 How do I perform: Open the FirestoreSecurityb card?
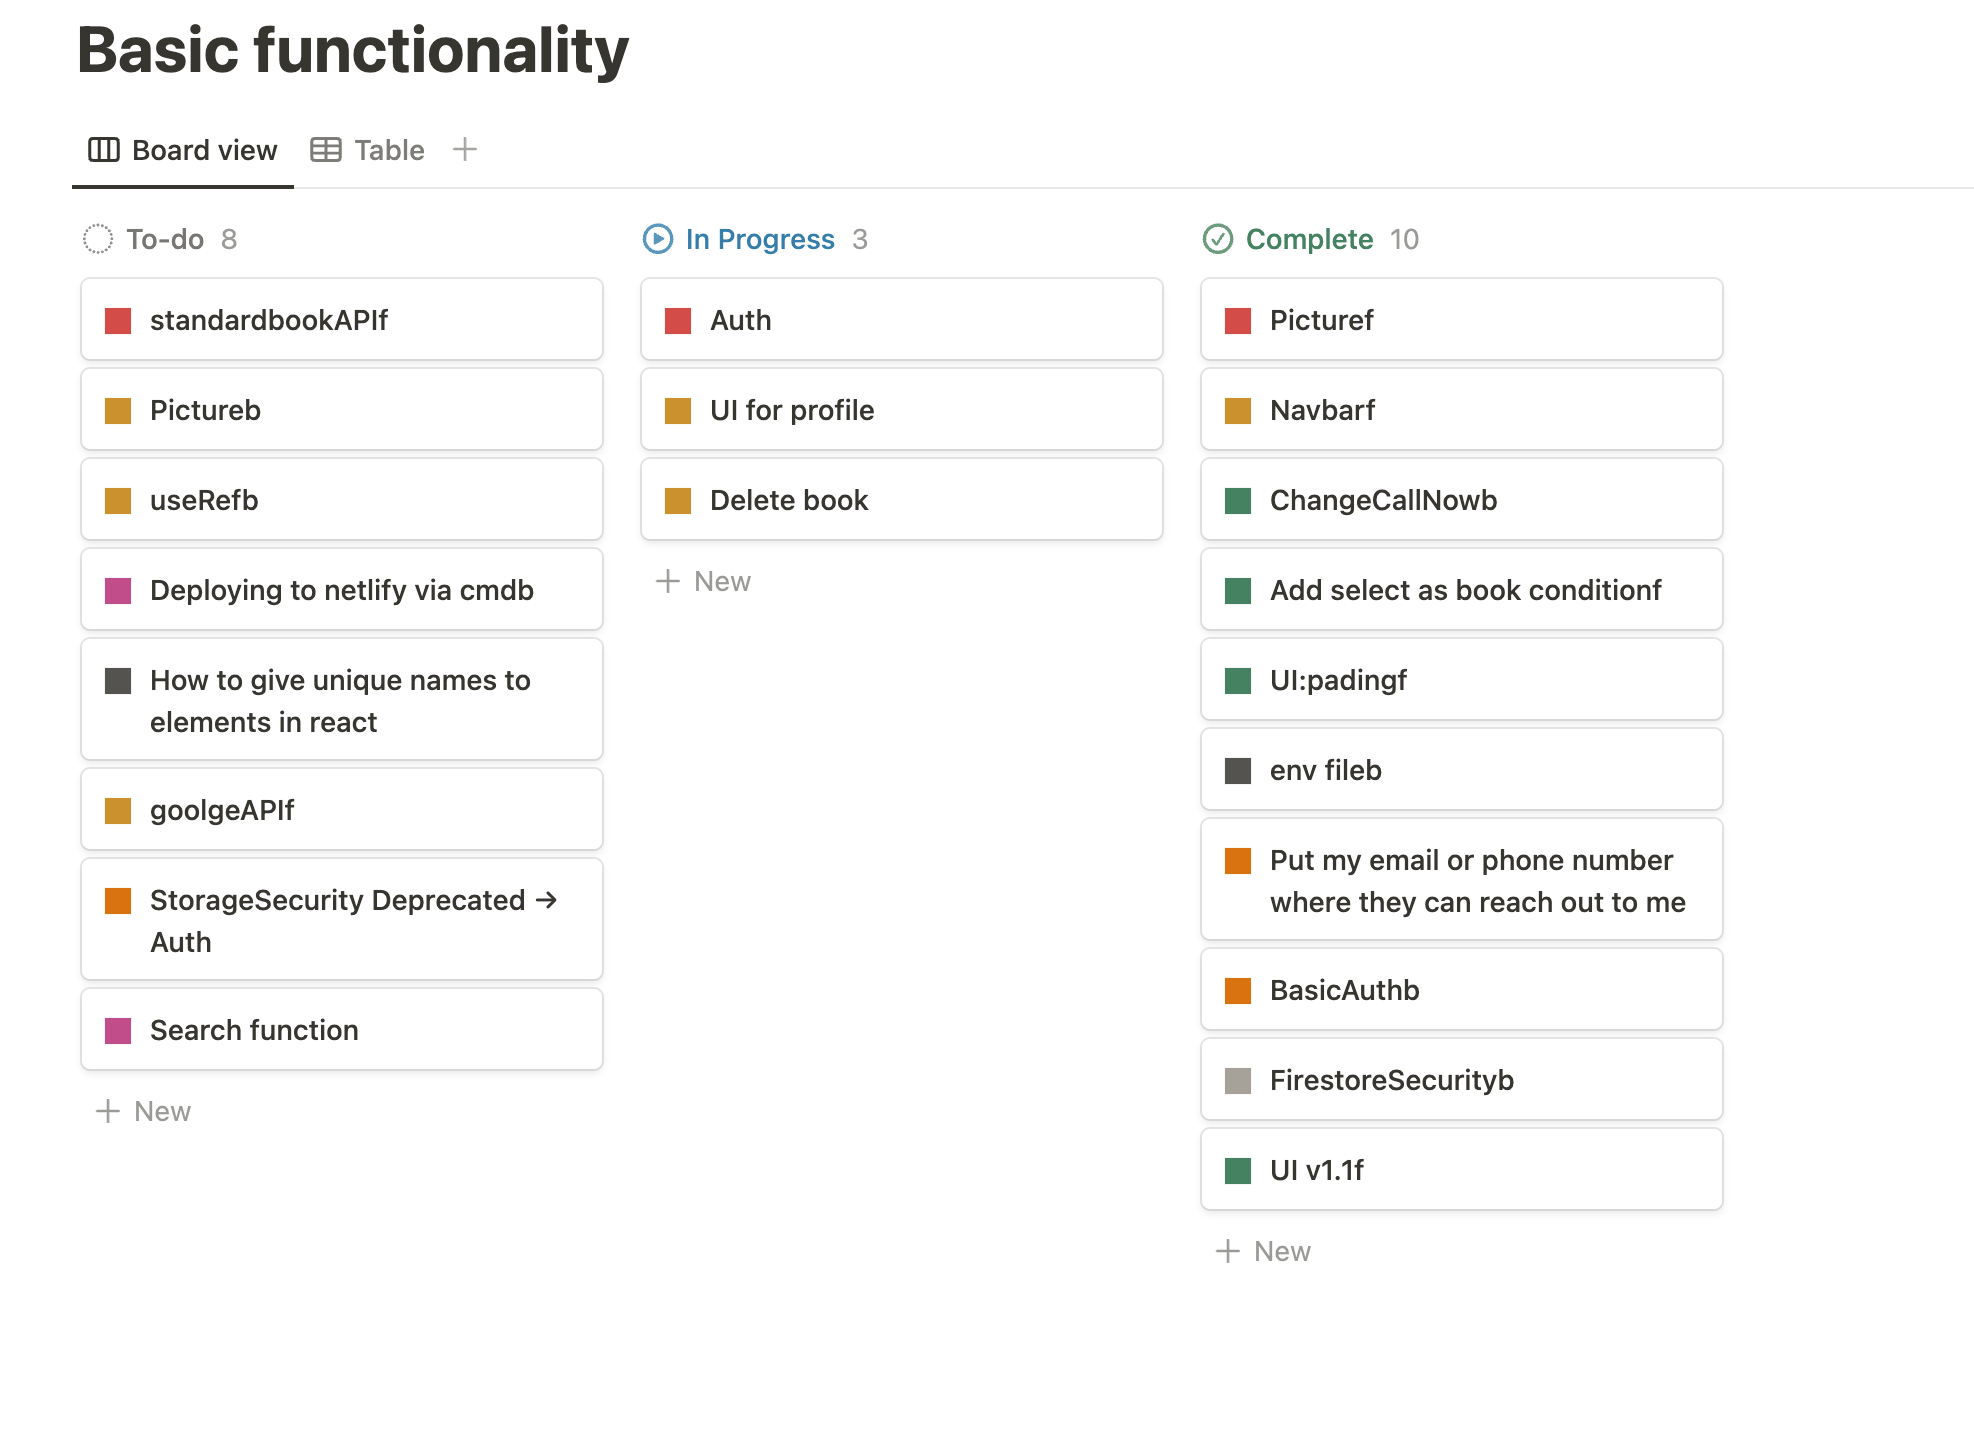coord(1460,1080)
